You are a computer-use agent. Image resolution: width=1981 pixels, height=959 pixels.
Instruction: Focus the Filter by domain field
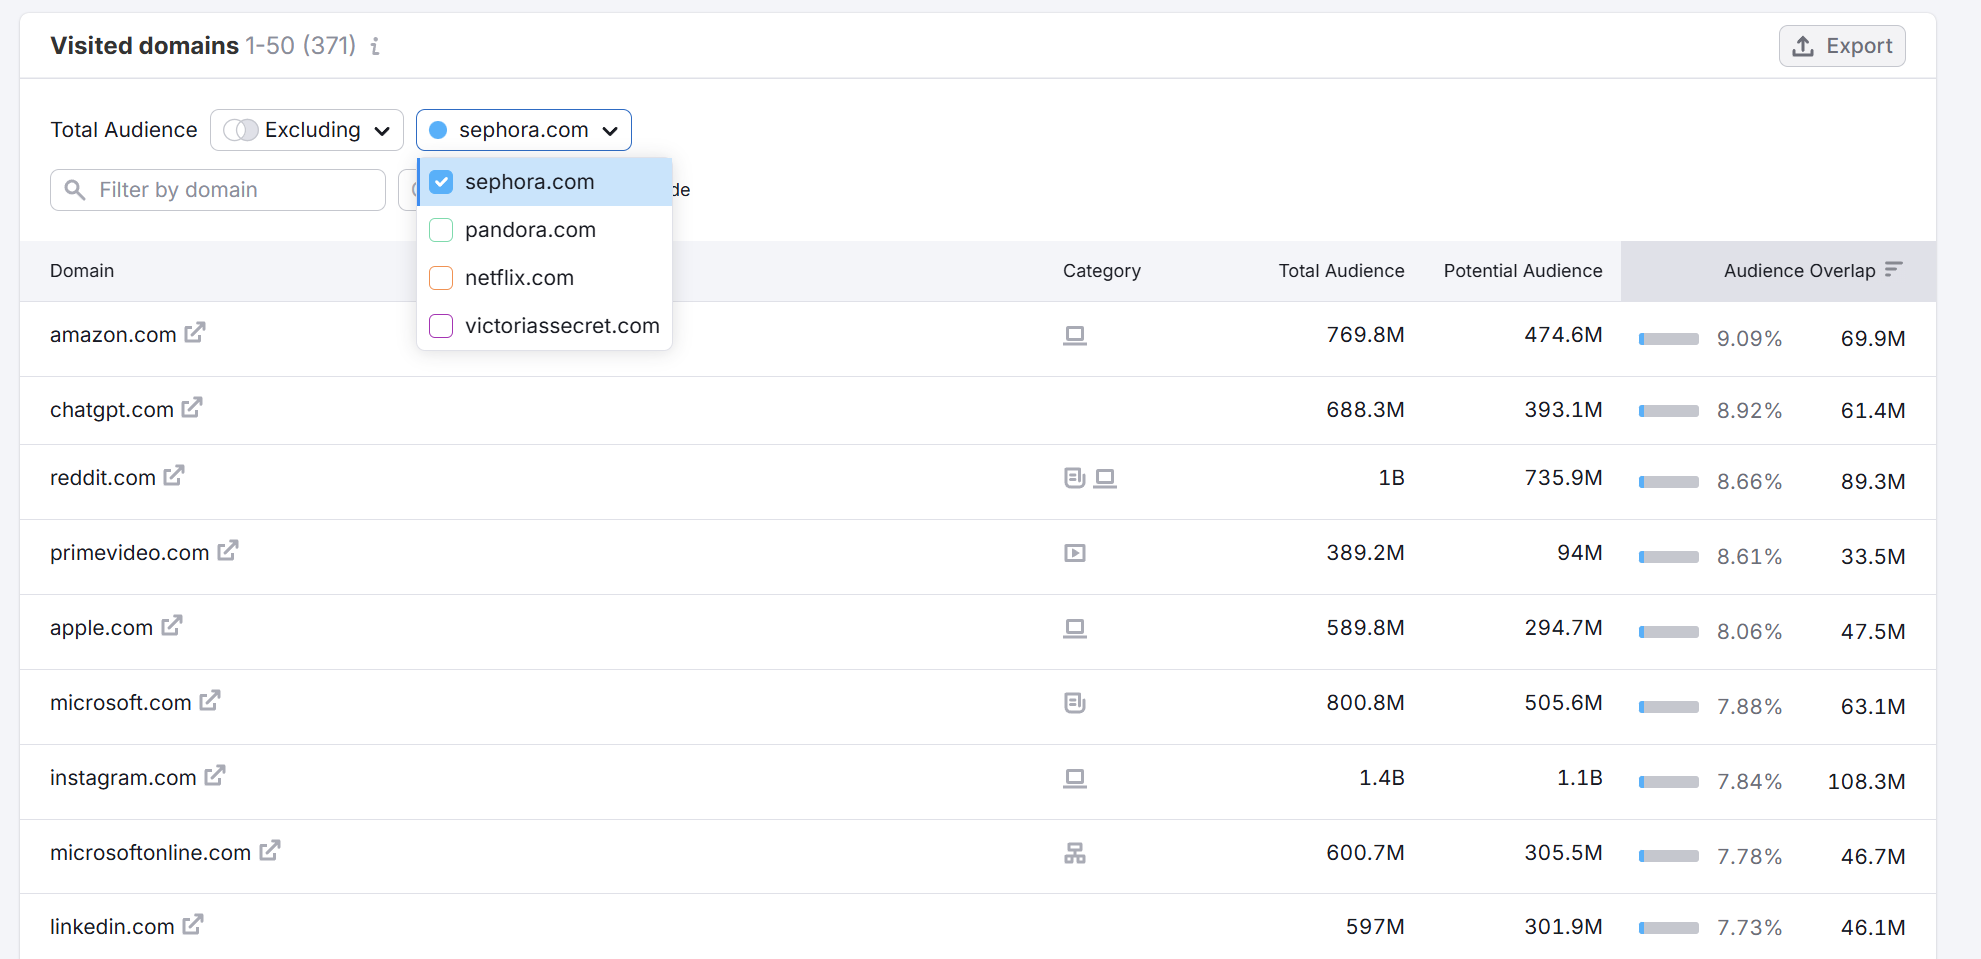[230, 190]
